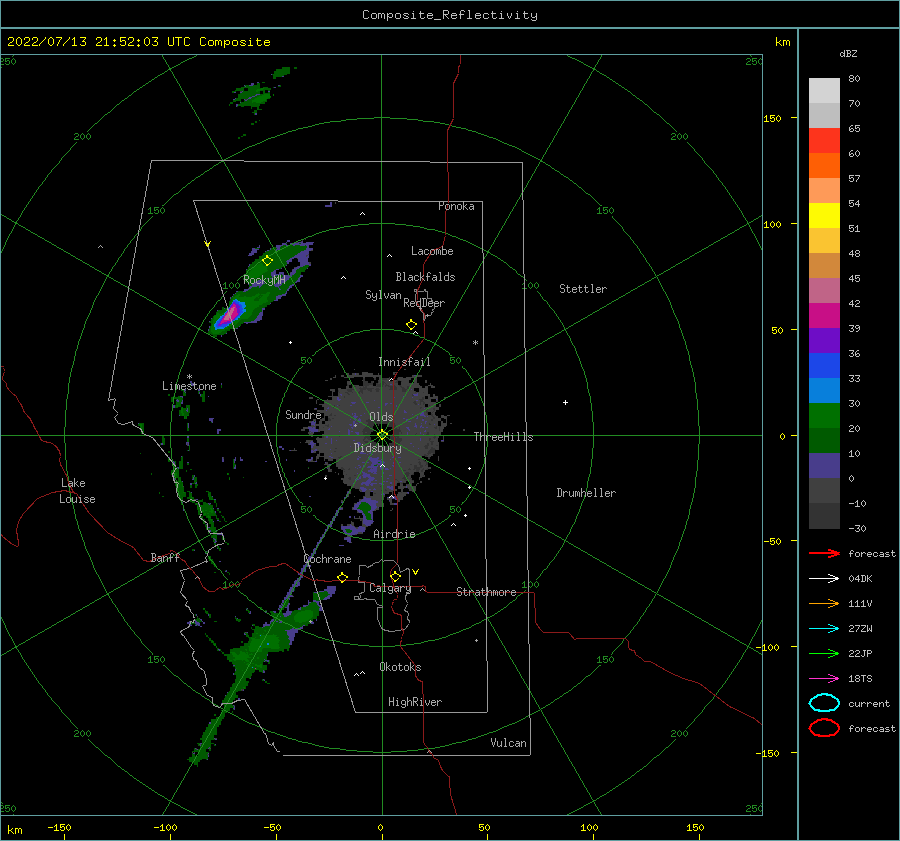This screenshot has height=841, width=900.
Task: Click the Olds town label
Action: (x=381, y=417)
